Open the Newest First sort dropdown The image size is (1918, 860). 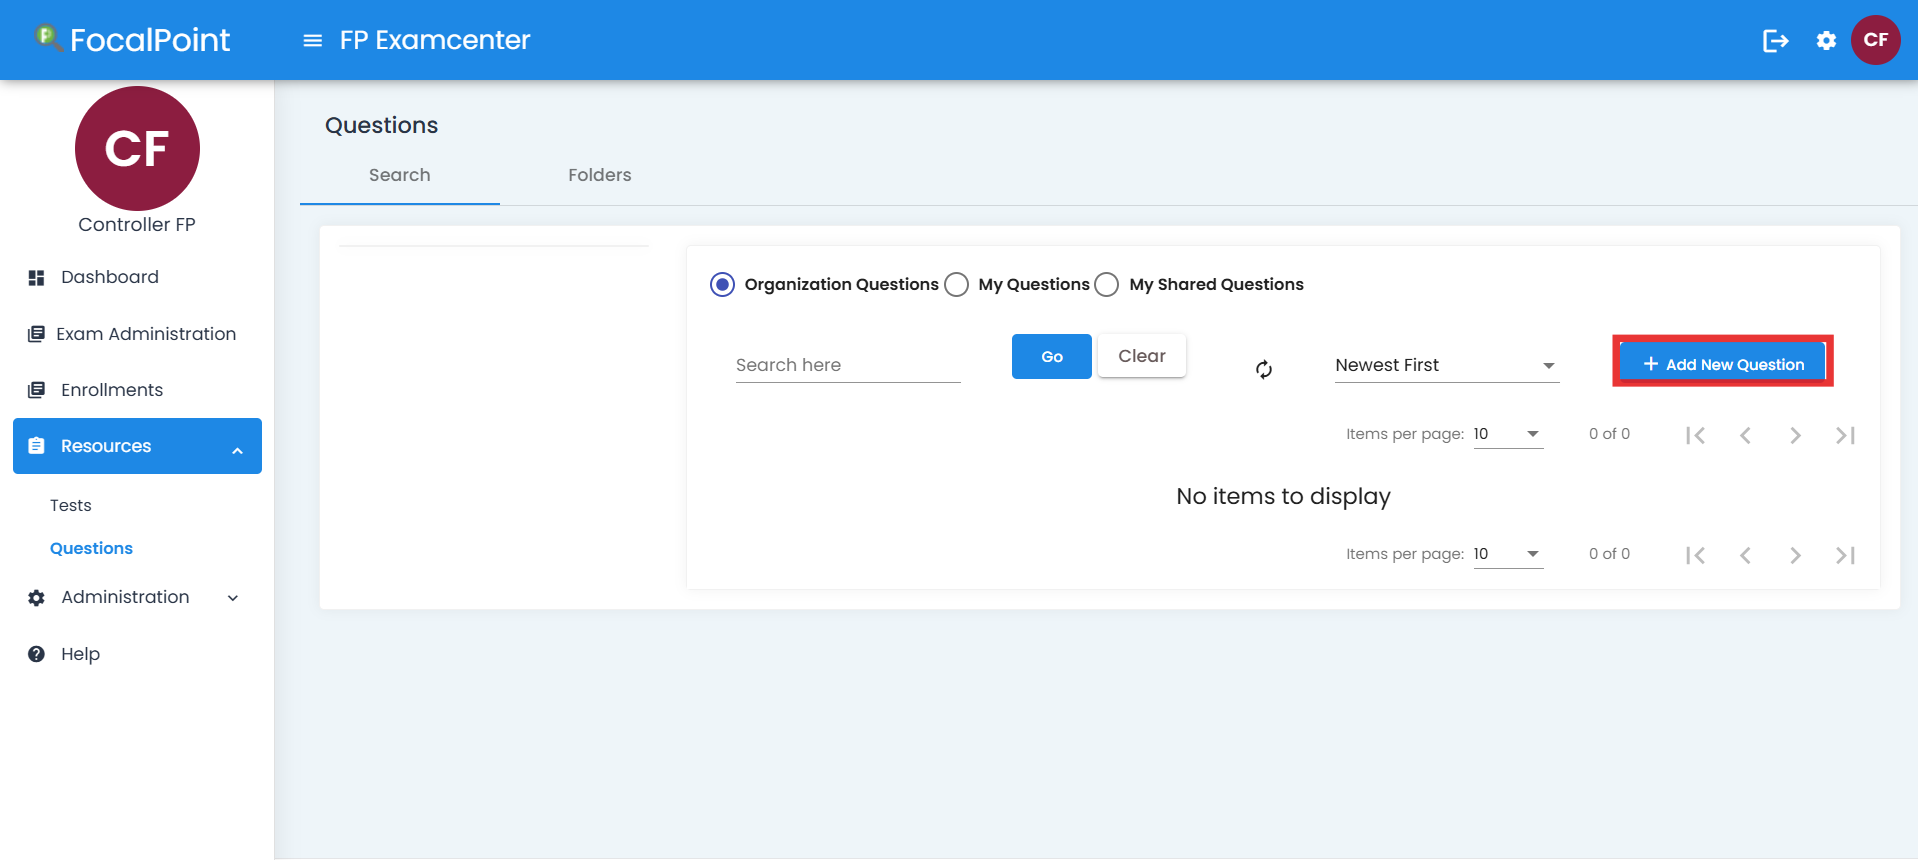click(1446, 365)
